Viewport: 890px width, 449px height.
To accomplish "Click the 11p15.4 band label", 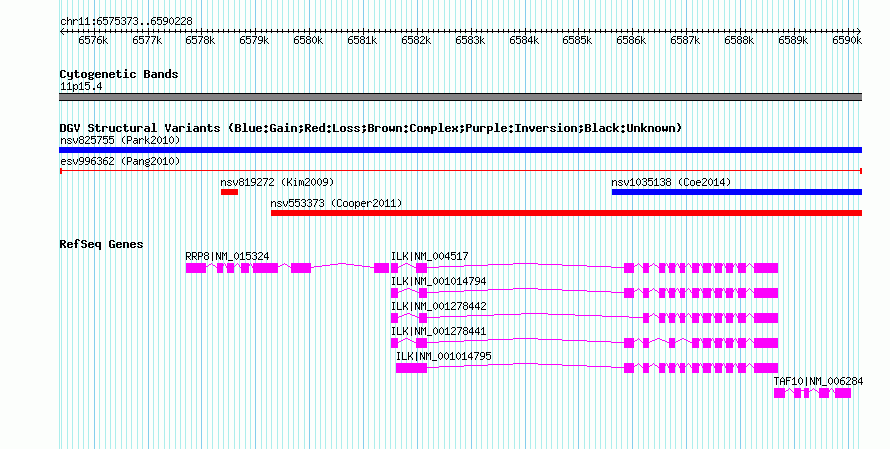I will [x=81, y=87].
